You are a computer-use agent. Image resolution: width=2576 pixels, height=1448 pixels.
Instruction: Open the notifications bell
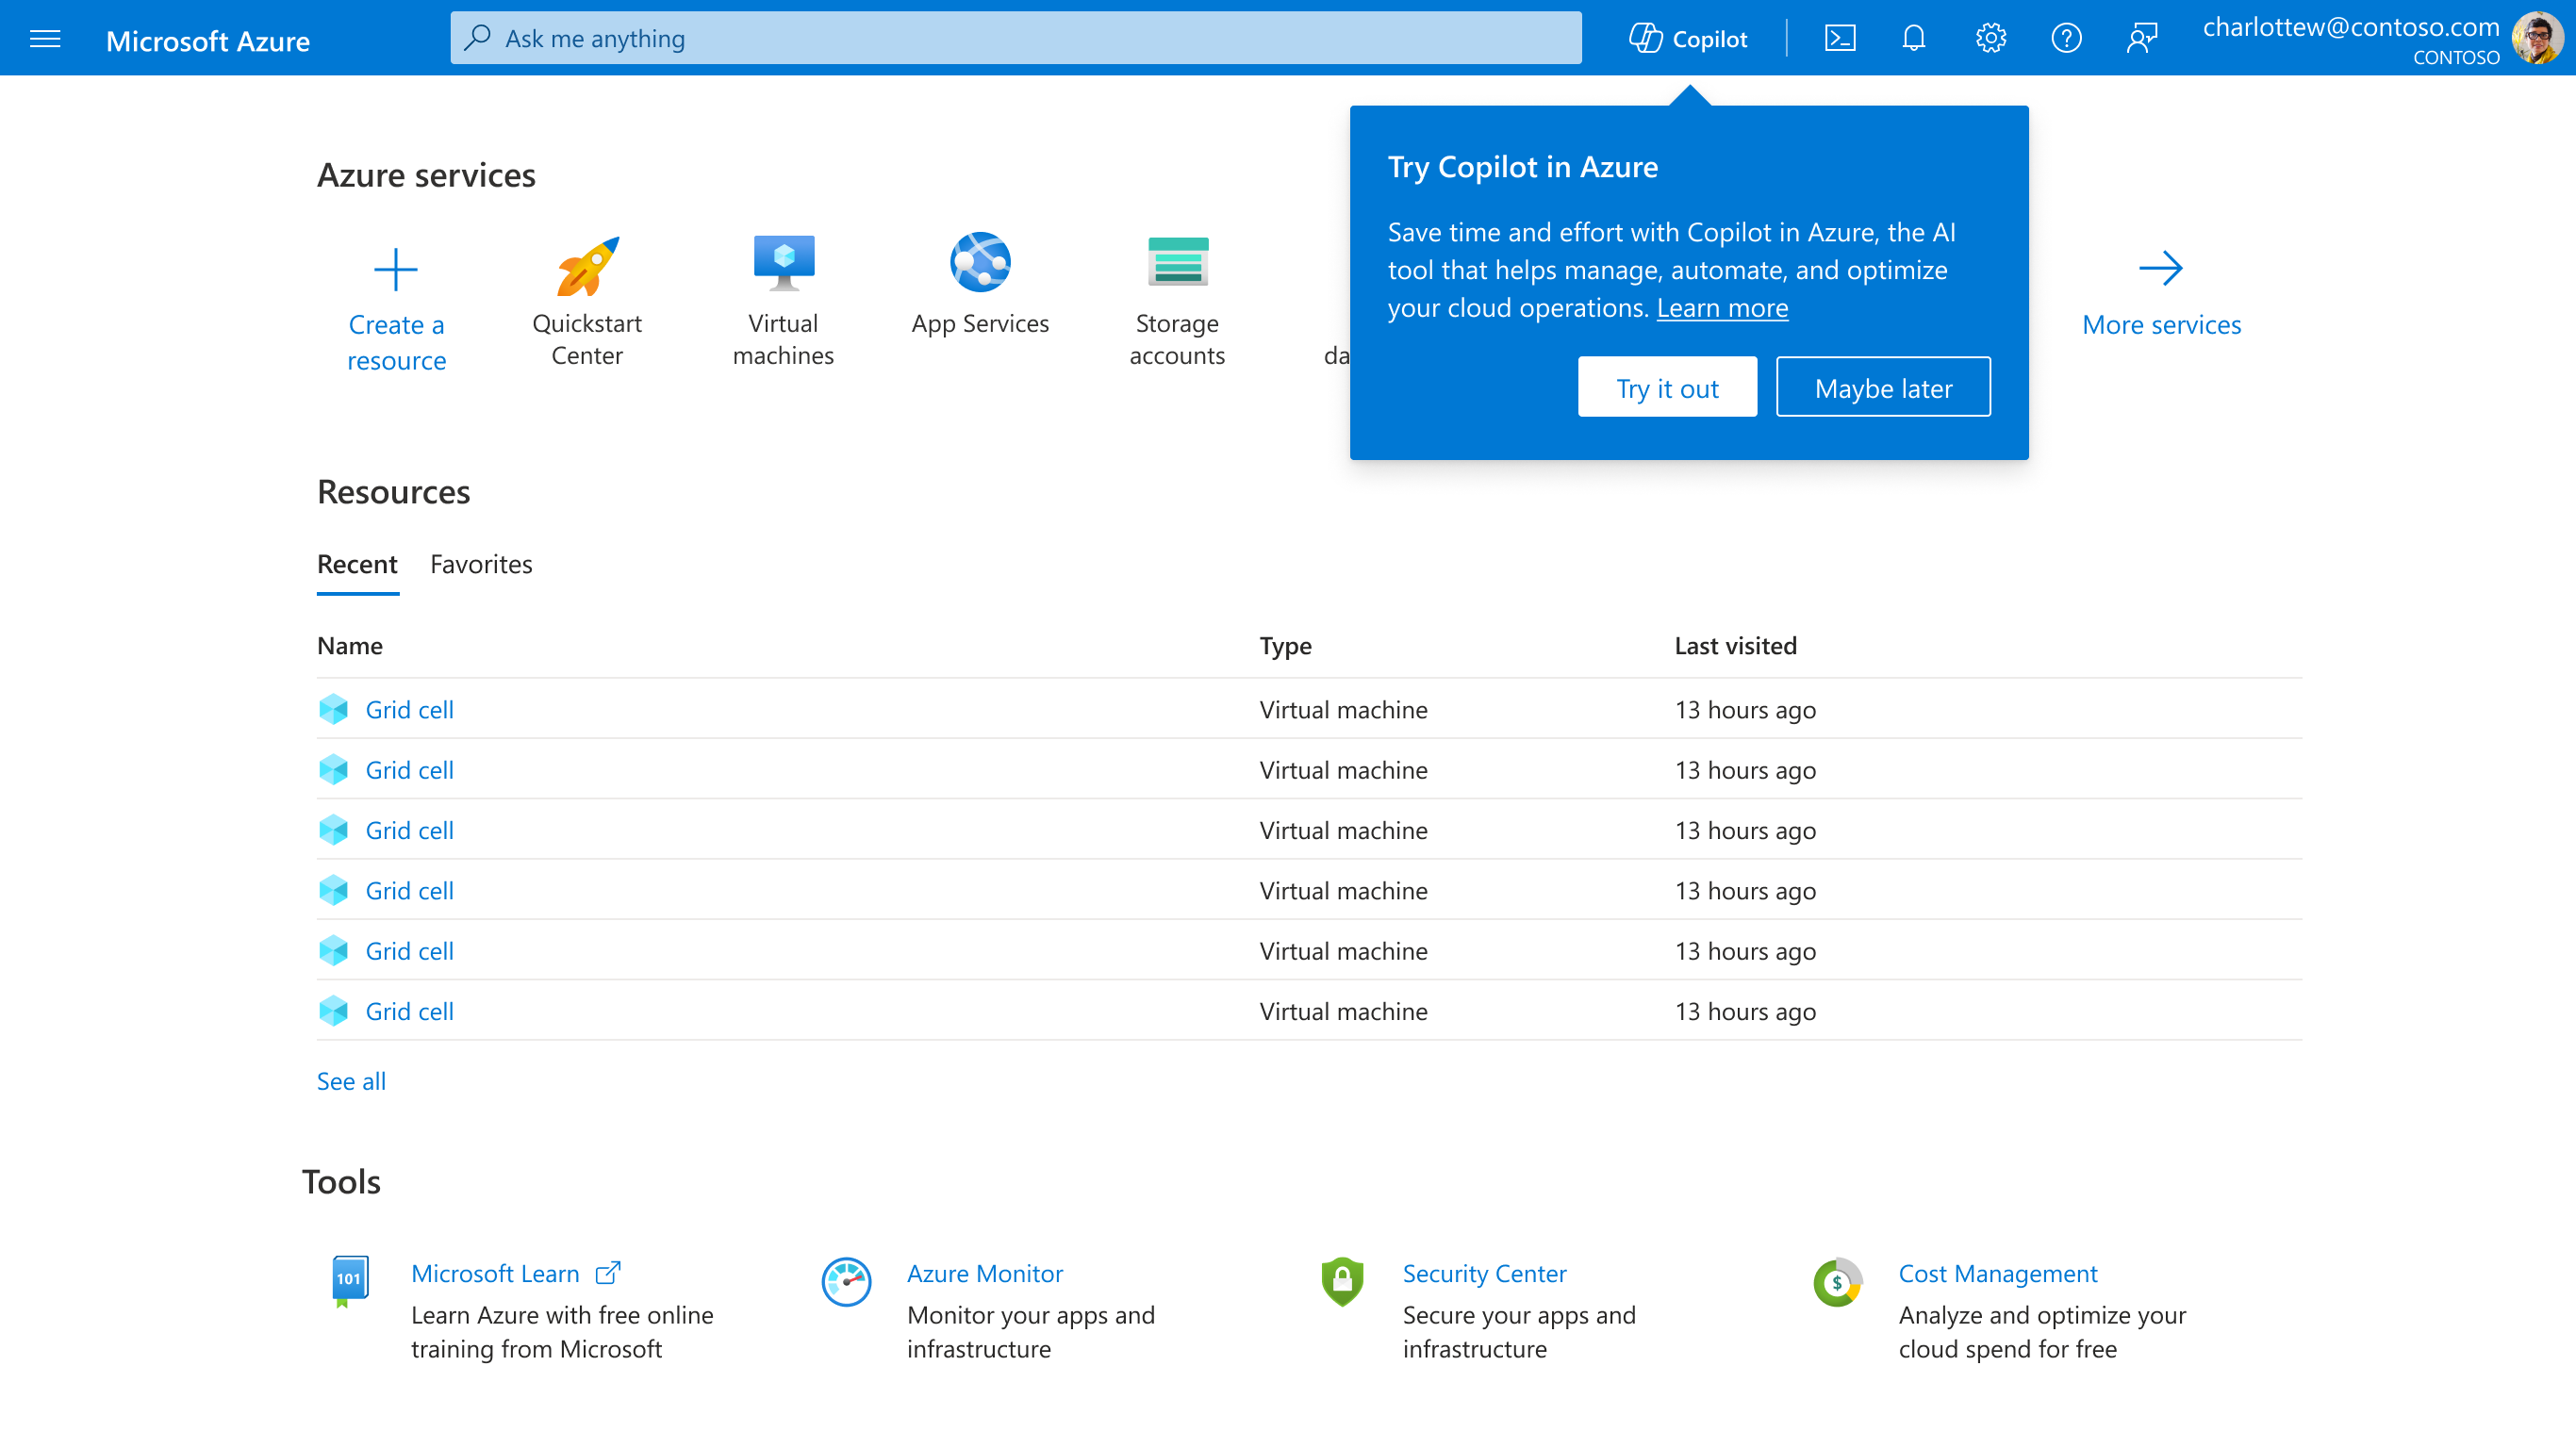click(1913, 38)
